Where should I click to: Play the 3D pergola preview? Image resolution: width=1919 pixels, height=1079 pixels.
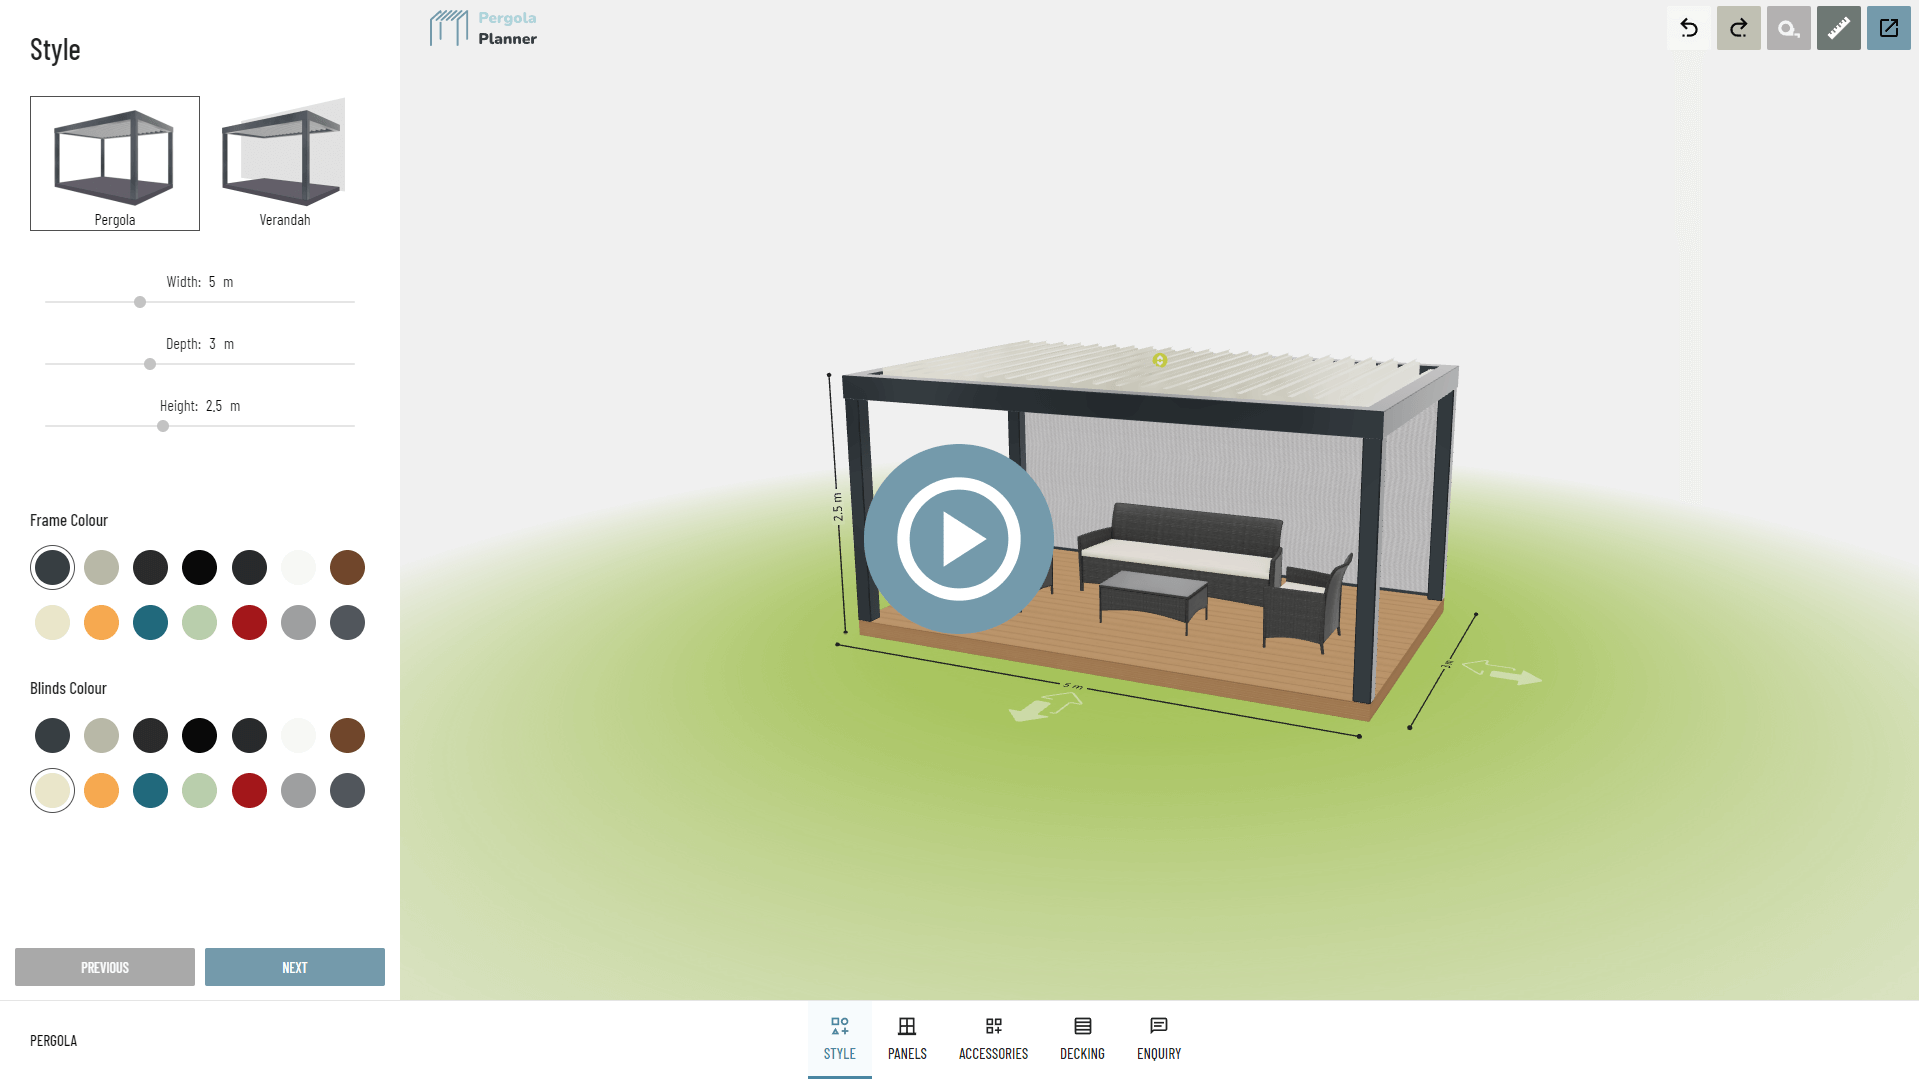(958, 539)
